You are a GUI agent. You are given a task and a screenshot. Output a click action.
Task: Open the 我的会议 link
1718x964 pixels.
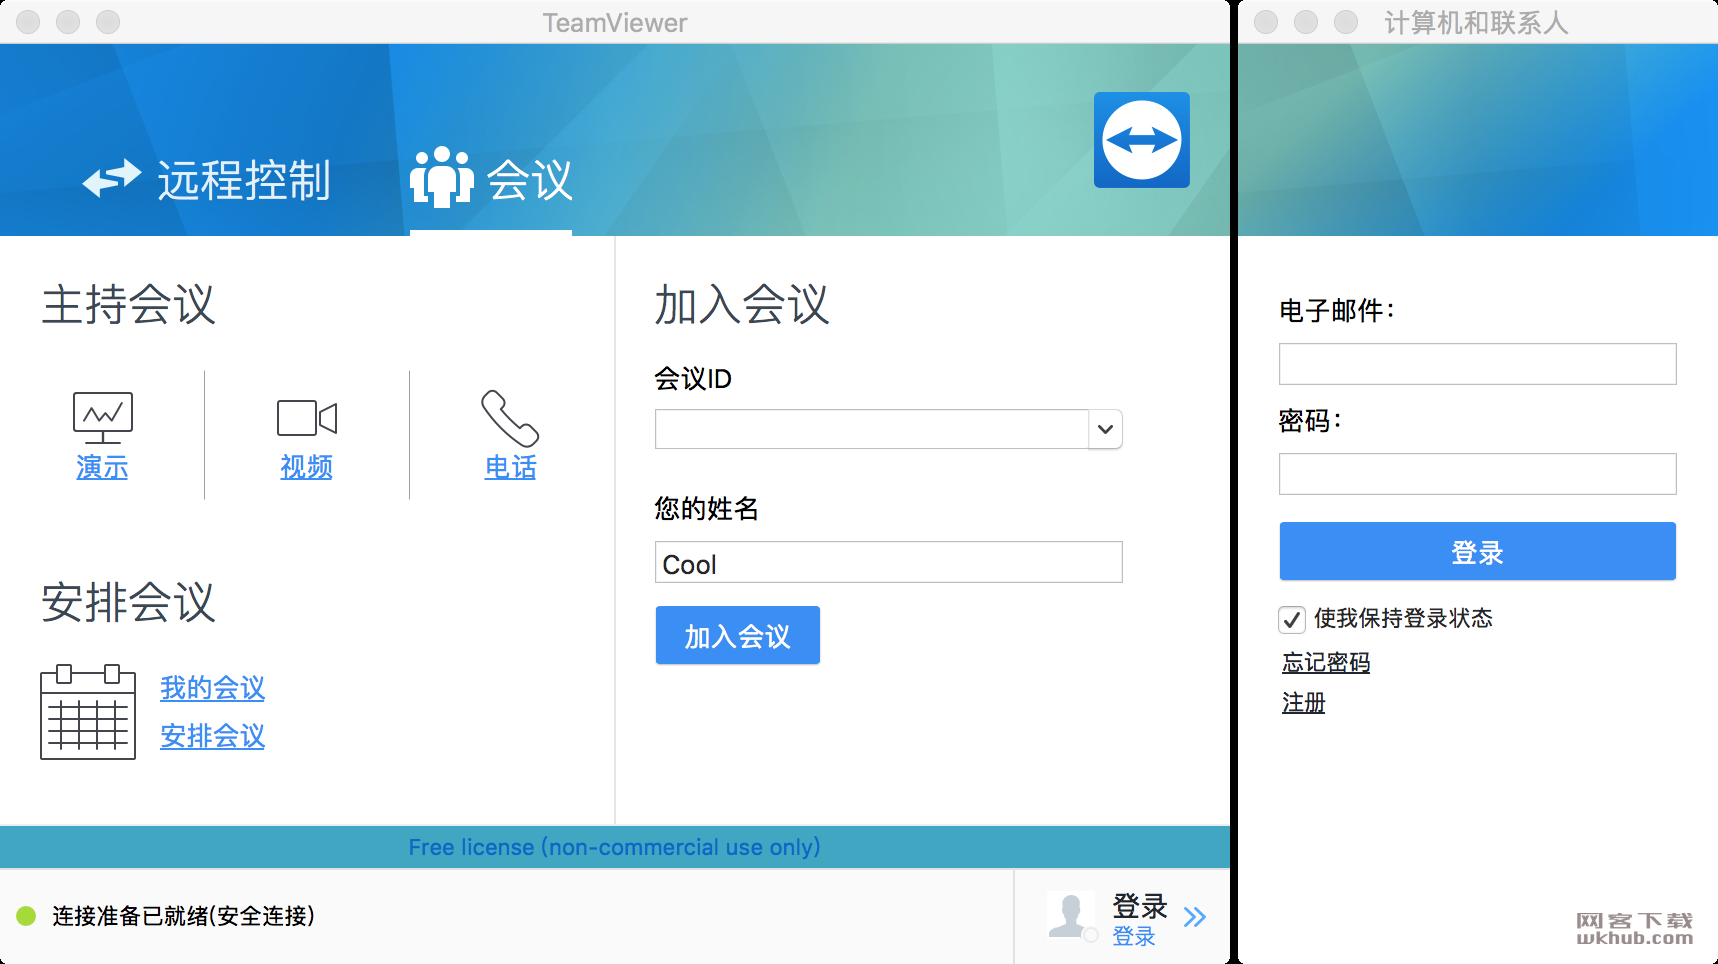pyautogui.click(x=212, y=688)
